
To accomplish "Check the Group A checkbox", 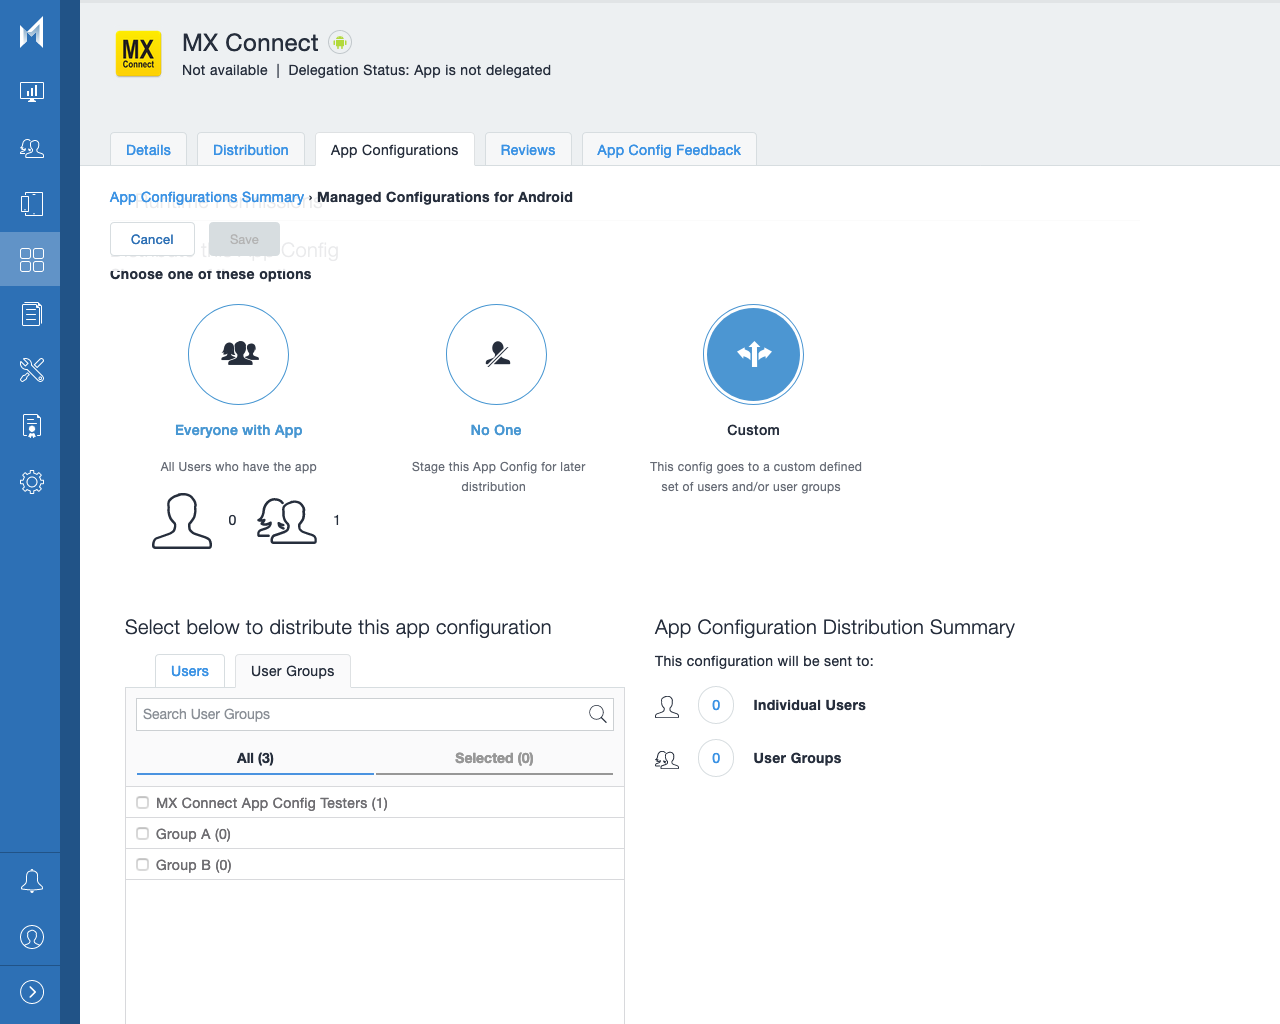I will (x=142, y=833).
